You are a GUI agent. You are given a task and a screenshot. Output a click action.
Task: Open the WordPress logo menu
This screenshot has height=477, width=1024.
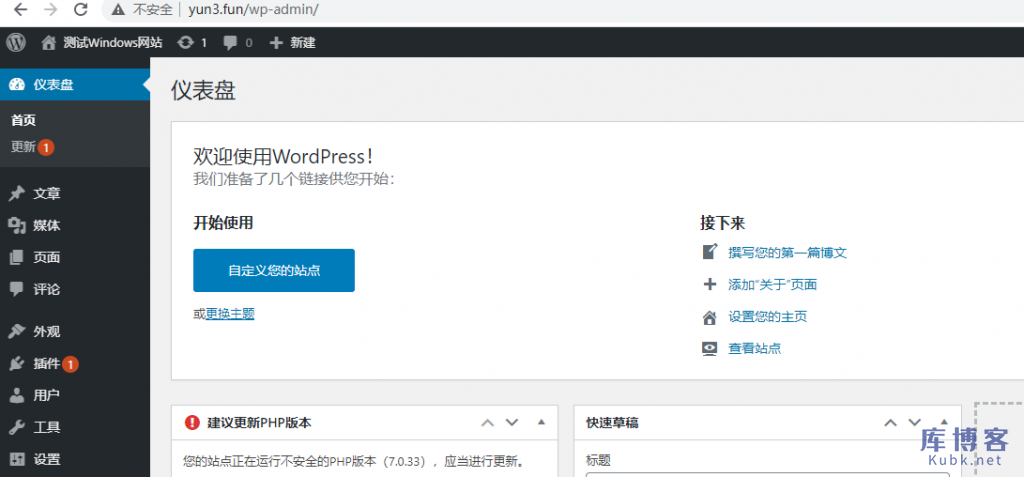click(16, 42)
